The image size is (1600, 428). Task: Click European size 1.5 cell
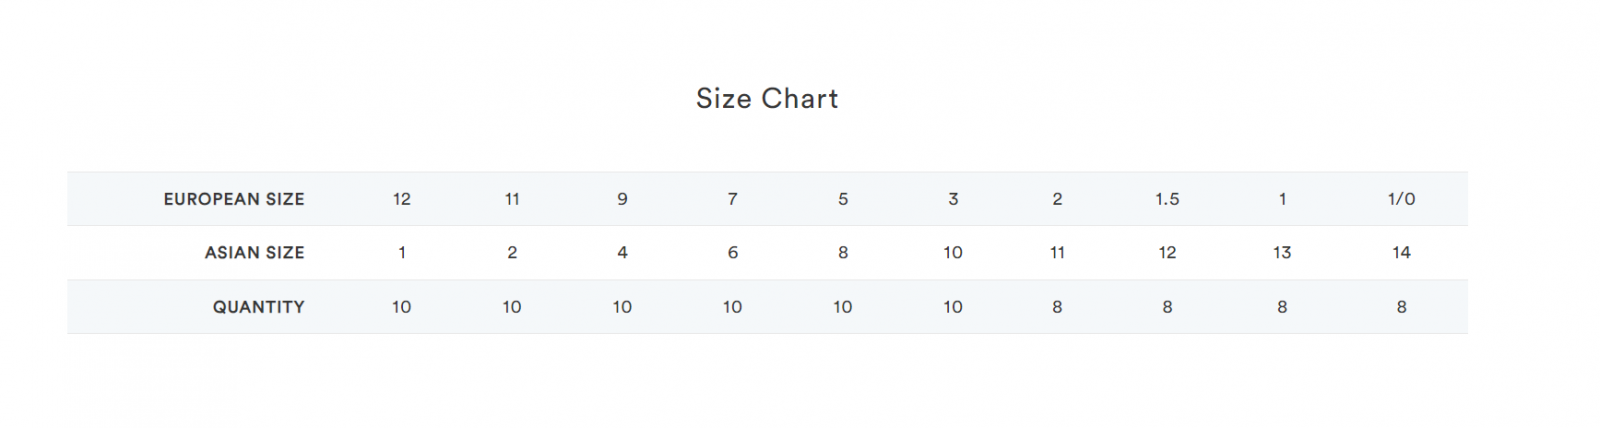point(1167,199)
